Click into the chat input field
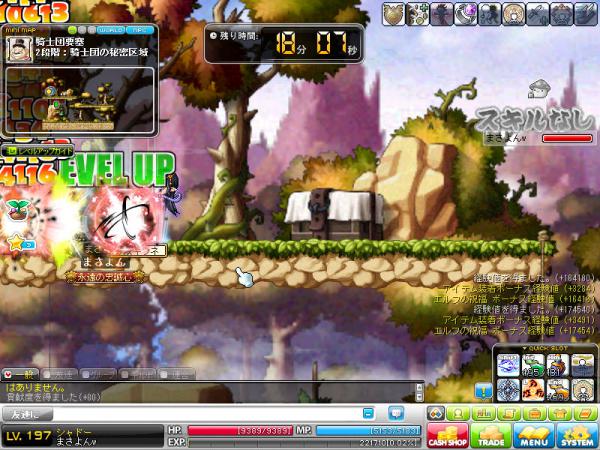 pos(207,414)
